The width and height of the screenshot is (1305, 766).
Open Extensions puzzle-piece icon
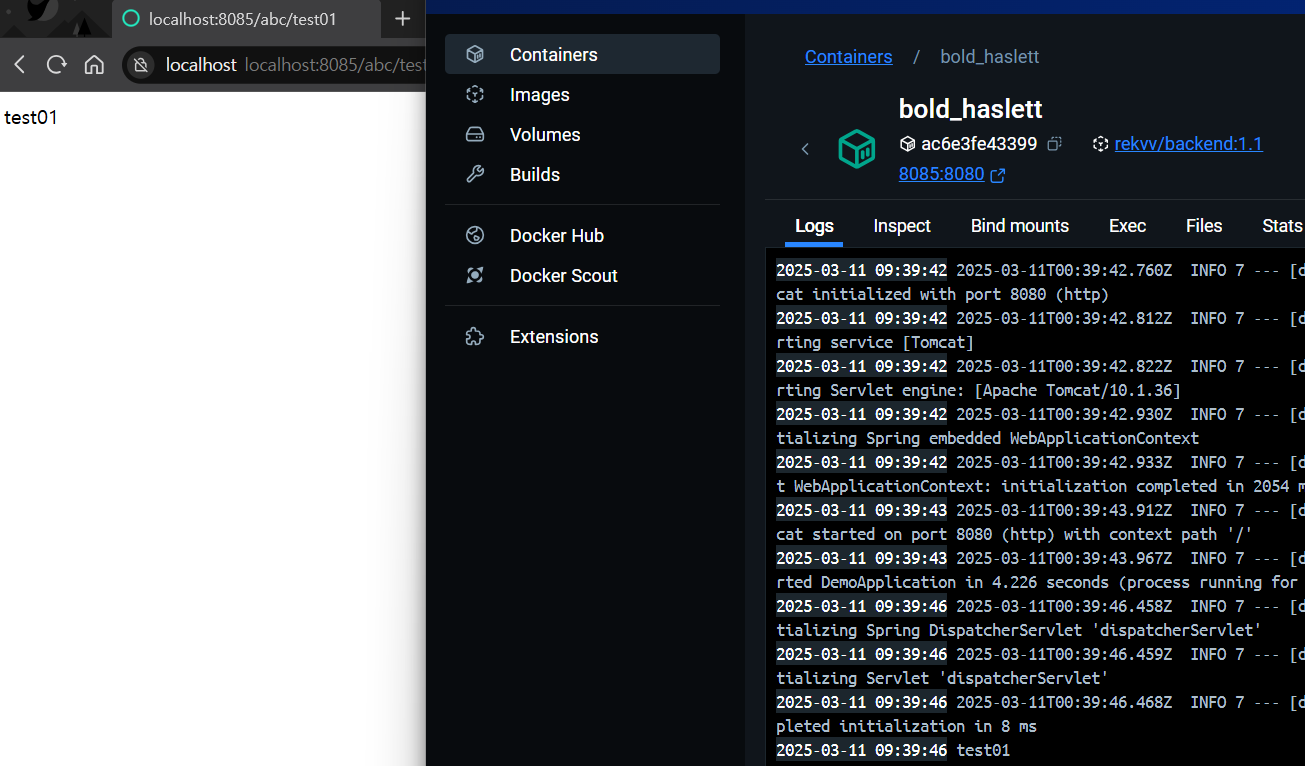(x=475, y=336)
